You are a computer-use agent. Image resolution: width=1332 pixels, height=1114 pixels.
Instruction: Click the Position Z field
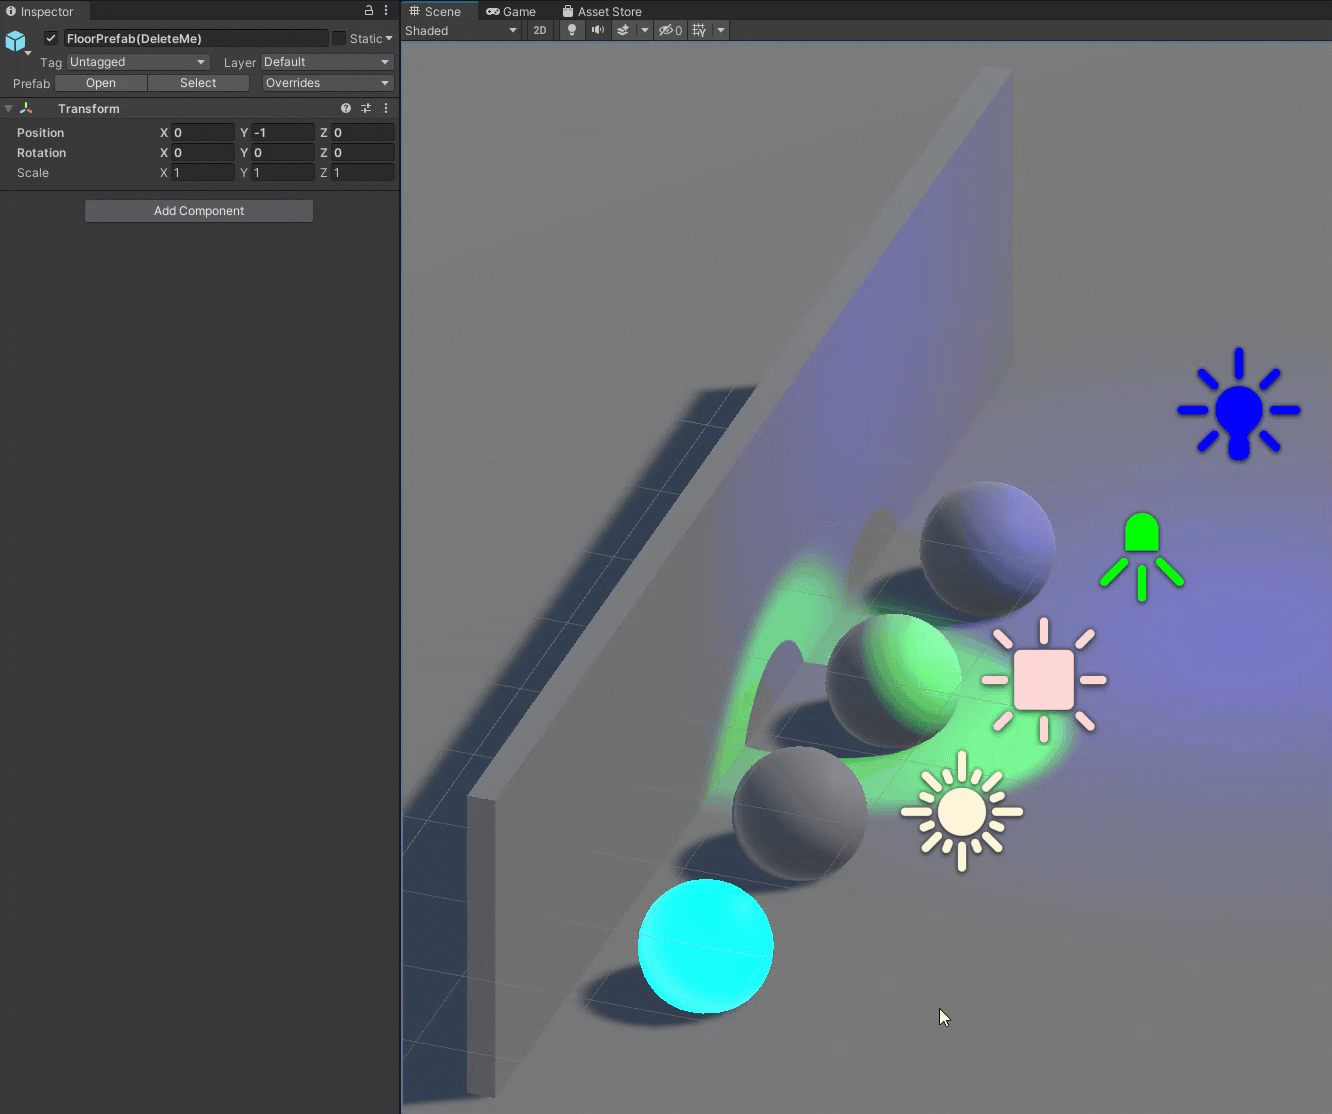(x=363, y=132)
